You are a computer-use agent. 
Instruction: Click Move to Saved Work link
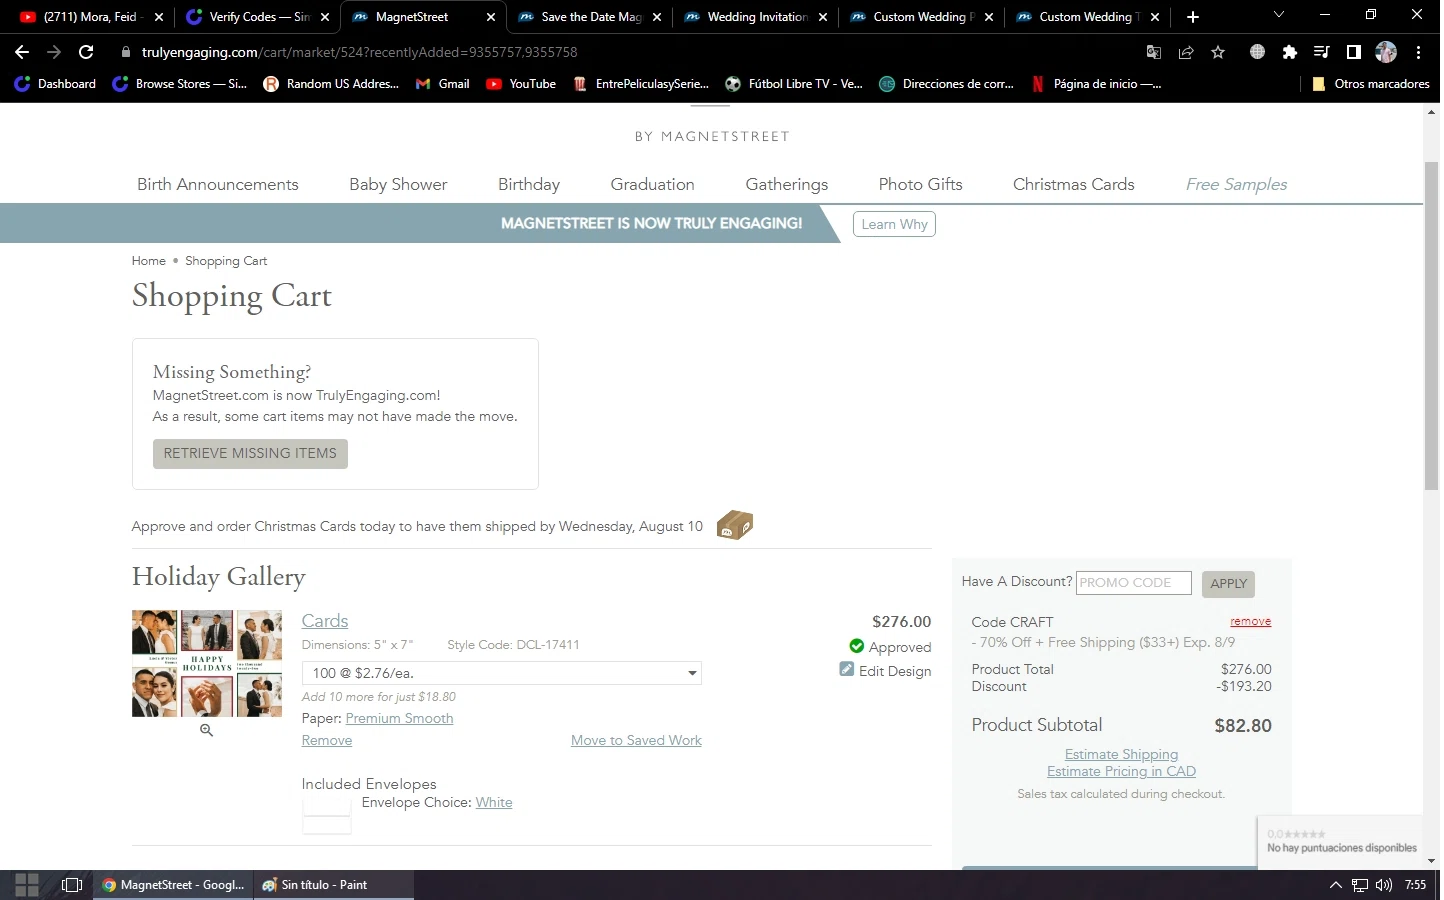(636, 740)
